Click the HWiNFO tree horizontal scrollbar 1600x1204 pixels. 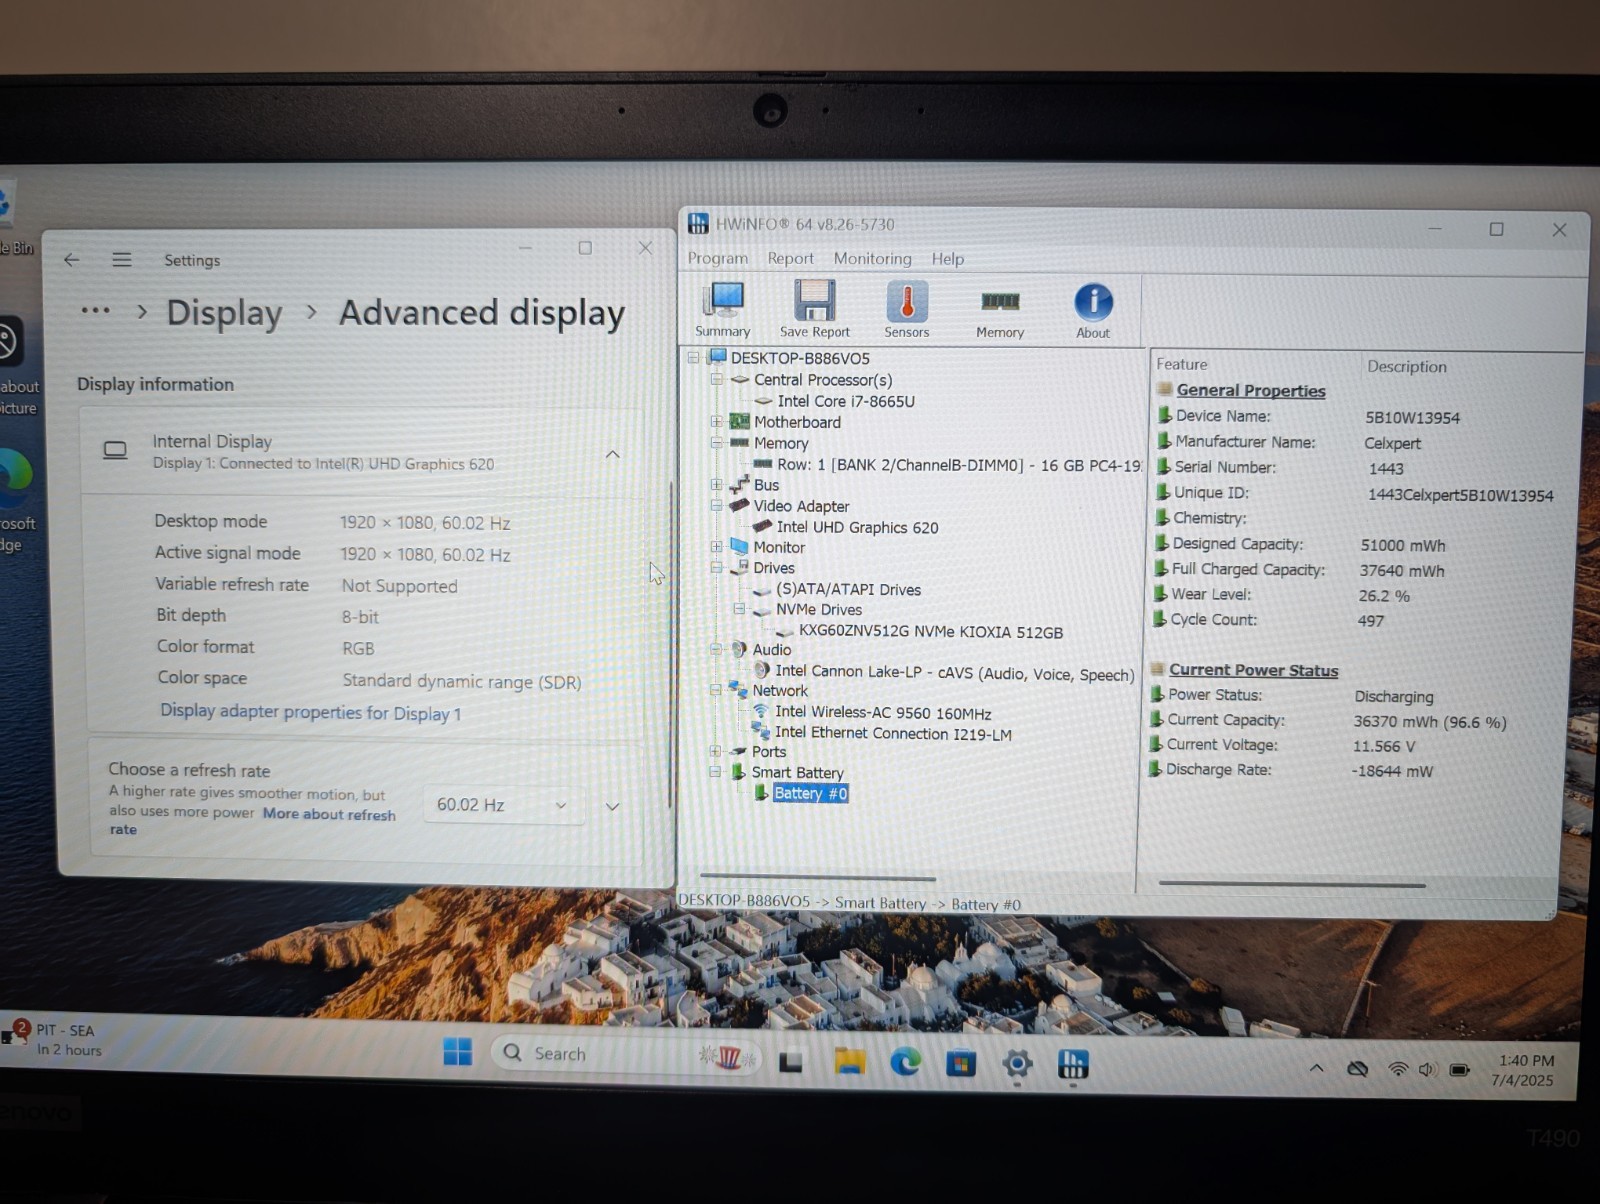tap(818, 878)
